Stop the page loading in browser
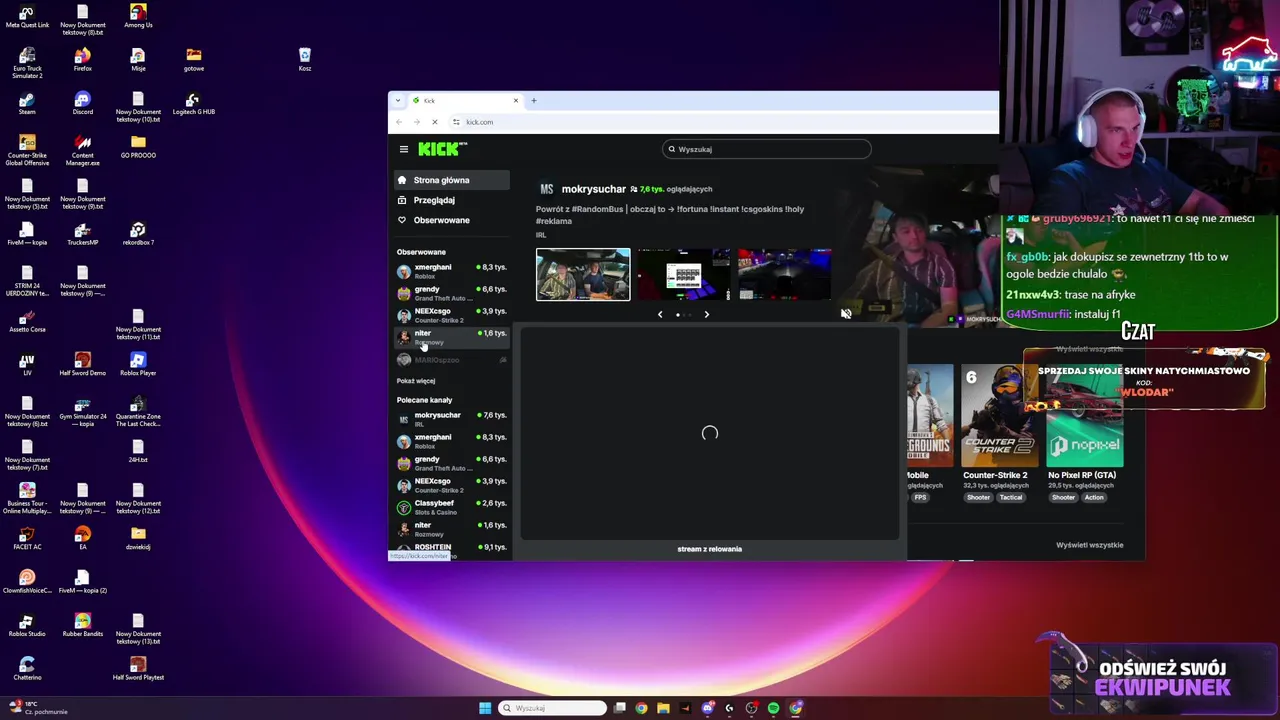The width and height of the screenshot is (1280, 720). click(x=434, y=122)
